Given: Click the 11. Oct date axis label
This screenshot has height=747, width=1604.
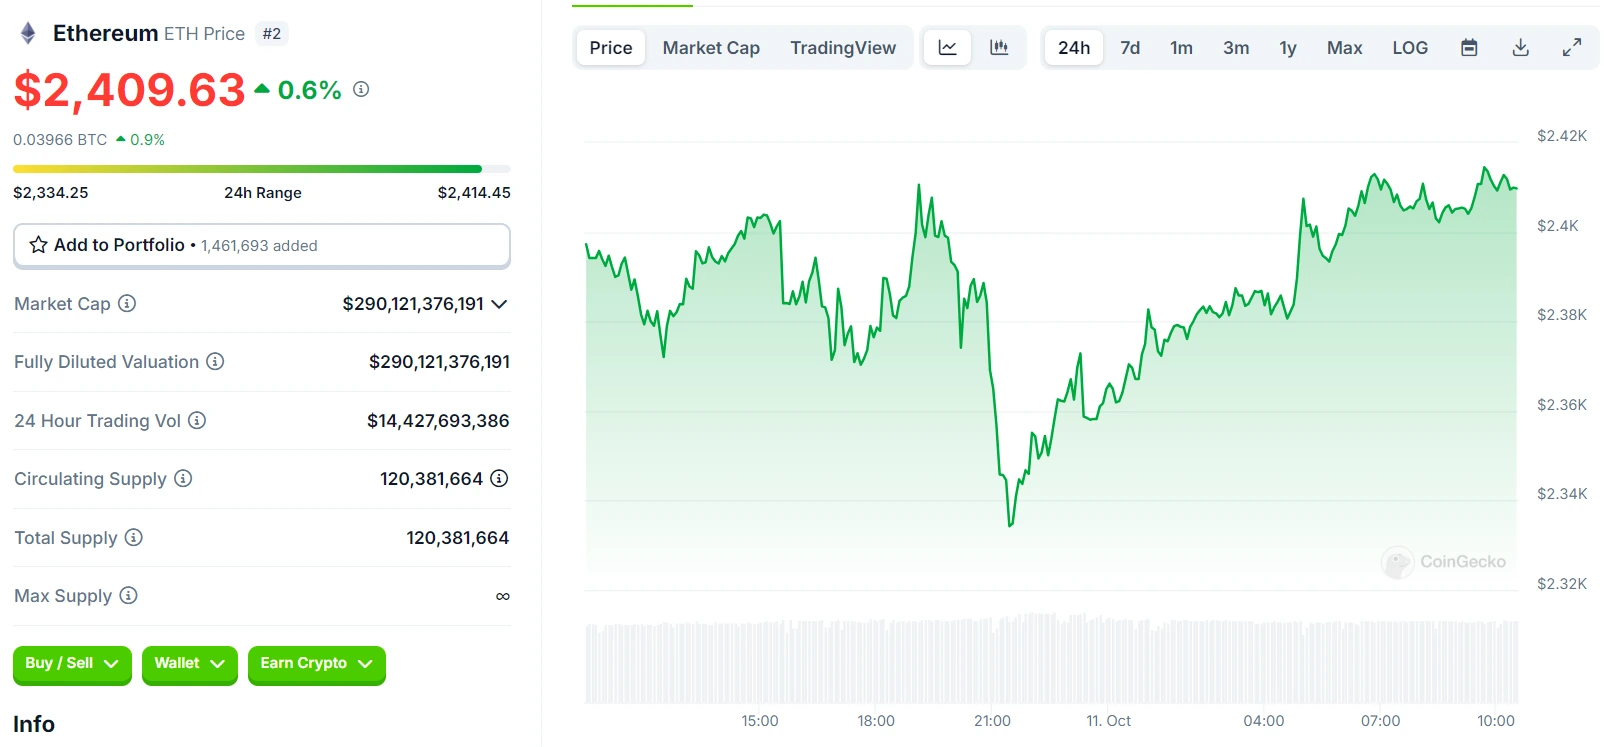Looking at the screenshot, I should [1108, 720].
